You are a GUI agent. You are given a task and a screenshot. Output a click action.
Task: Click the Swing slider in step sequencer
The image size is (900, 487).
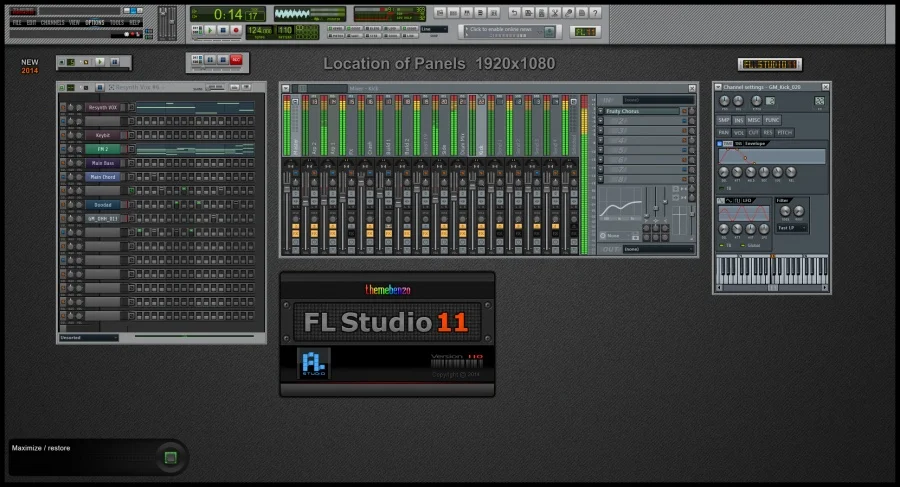click(x=215, y=87)
